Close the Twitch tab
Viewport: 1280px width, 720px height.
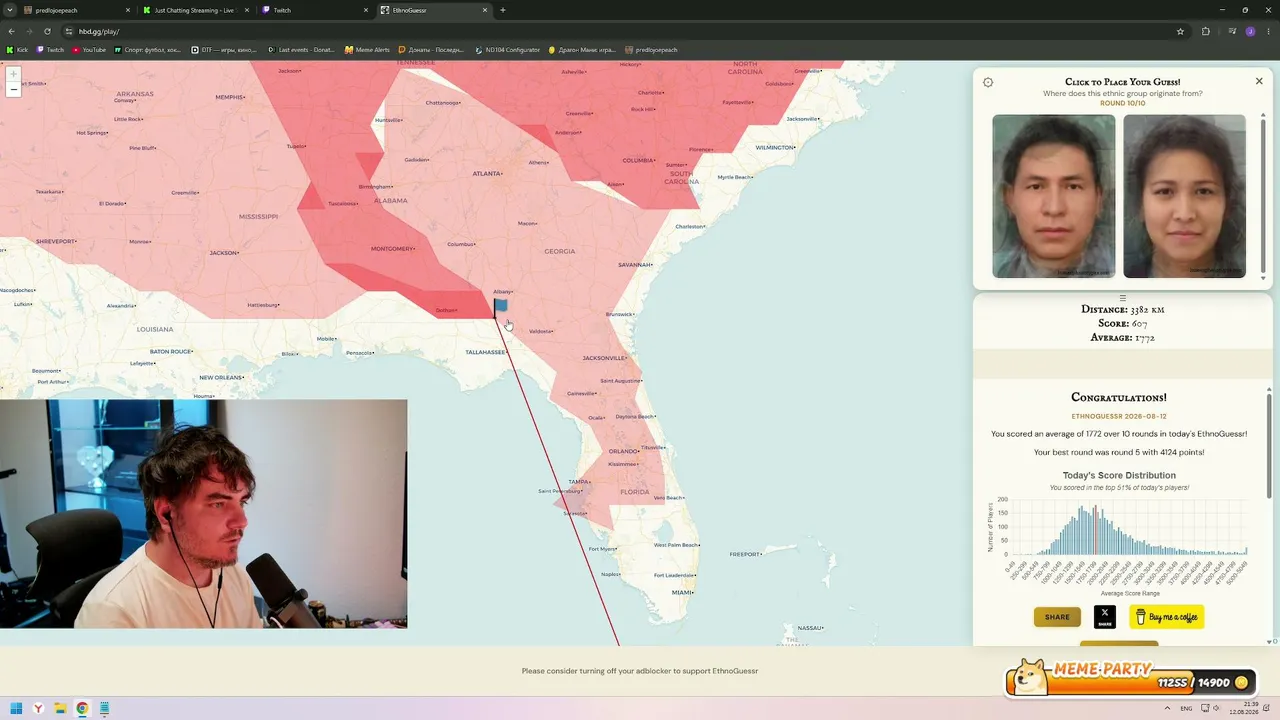(x=367, y=10)
